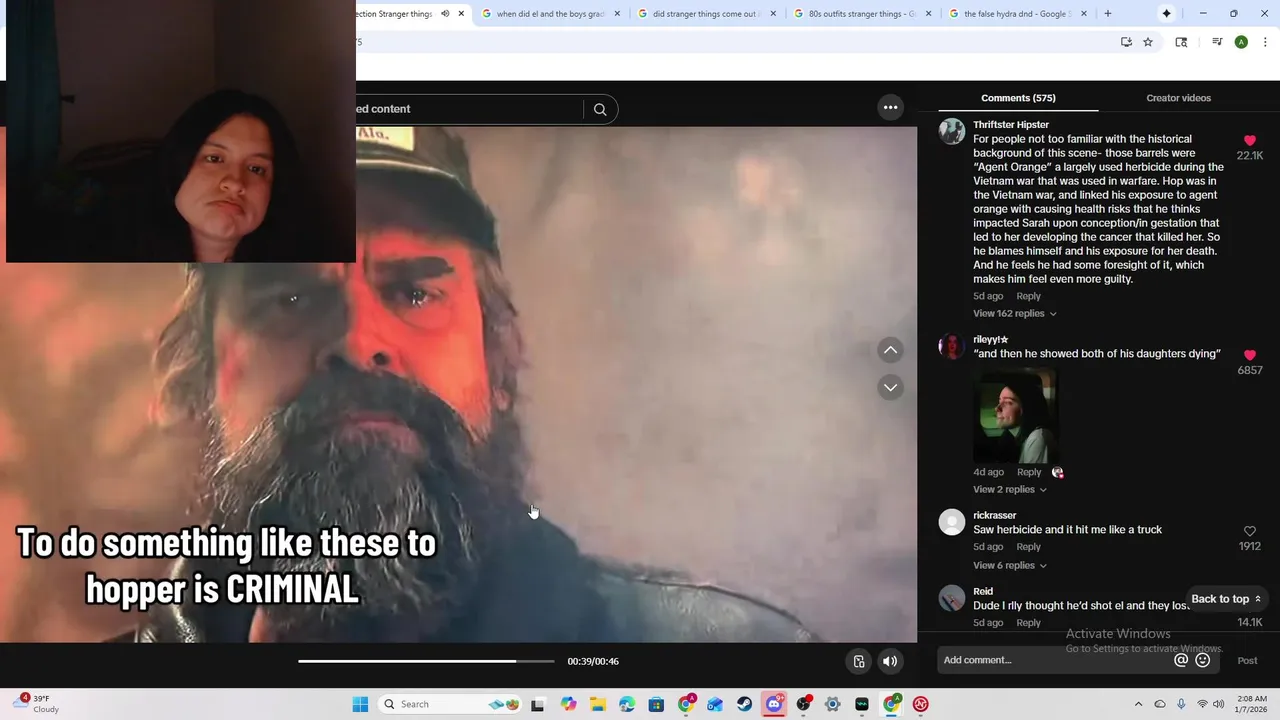Image resolution: width=1280 pixels, height=720 pixels.
Task: Switch to Creator videos tab
Action: [1178, 98]
